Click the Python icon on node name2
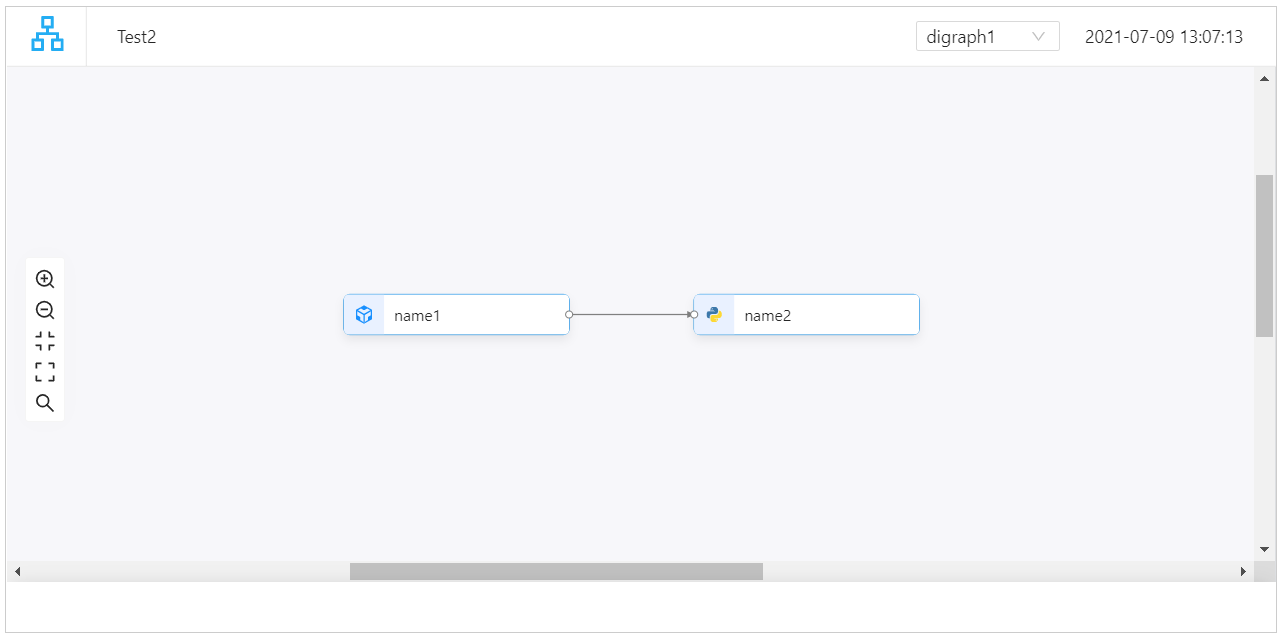The image size is (1283, 642). click(714, 314)
